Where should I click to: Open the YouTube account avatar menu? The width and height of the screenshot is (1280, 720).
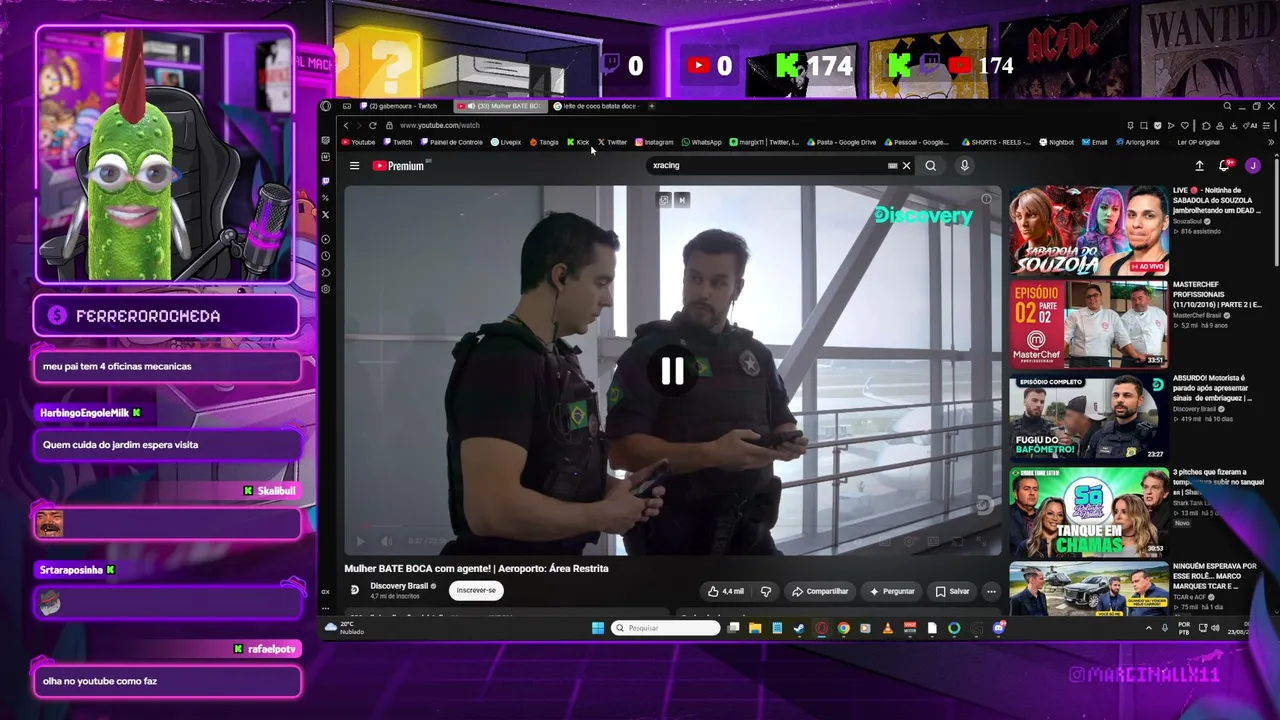click(x=1252, y=166)
